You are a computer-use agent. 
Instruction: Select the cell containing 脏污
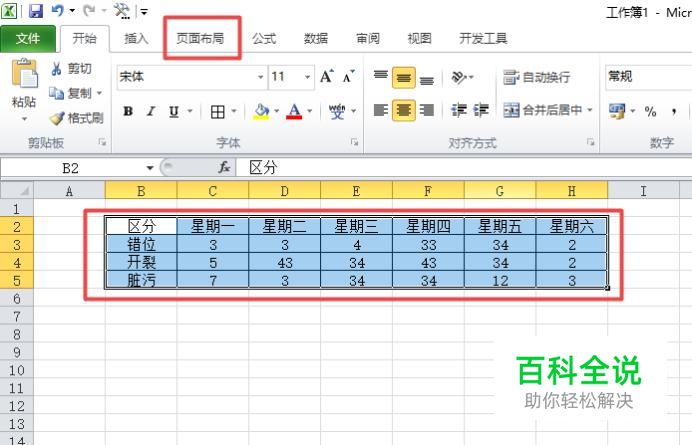141,280
